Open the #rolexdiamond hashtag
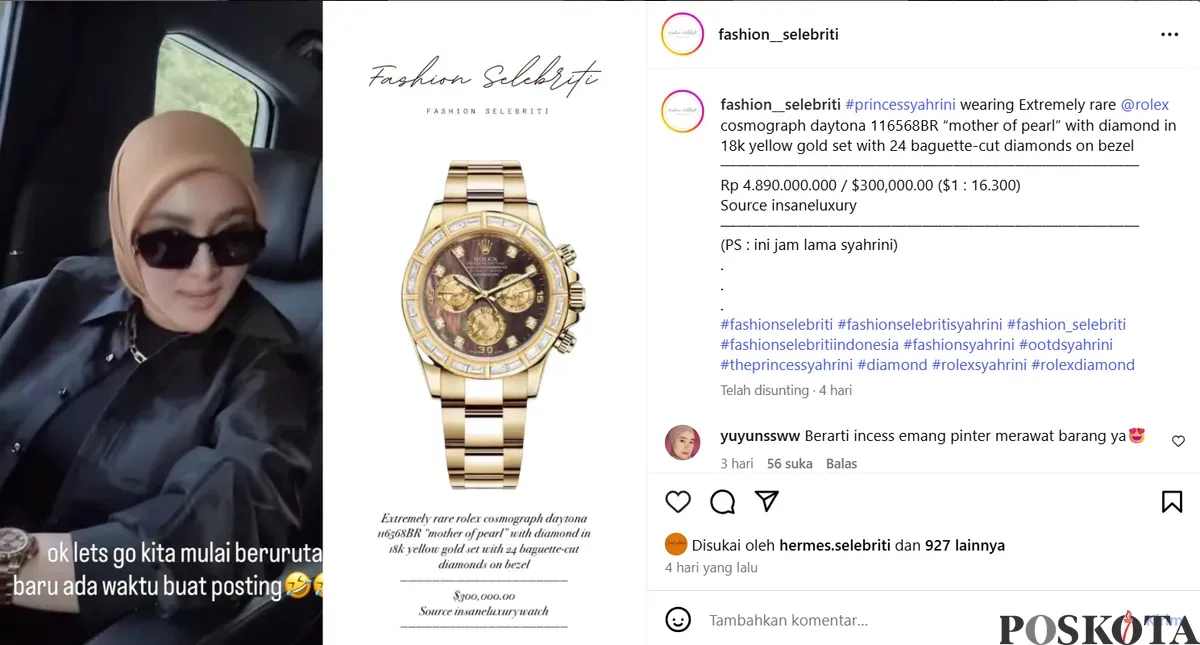This screenshot has width=1200, height=645. [1083, 365]
